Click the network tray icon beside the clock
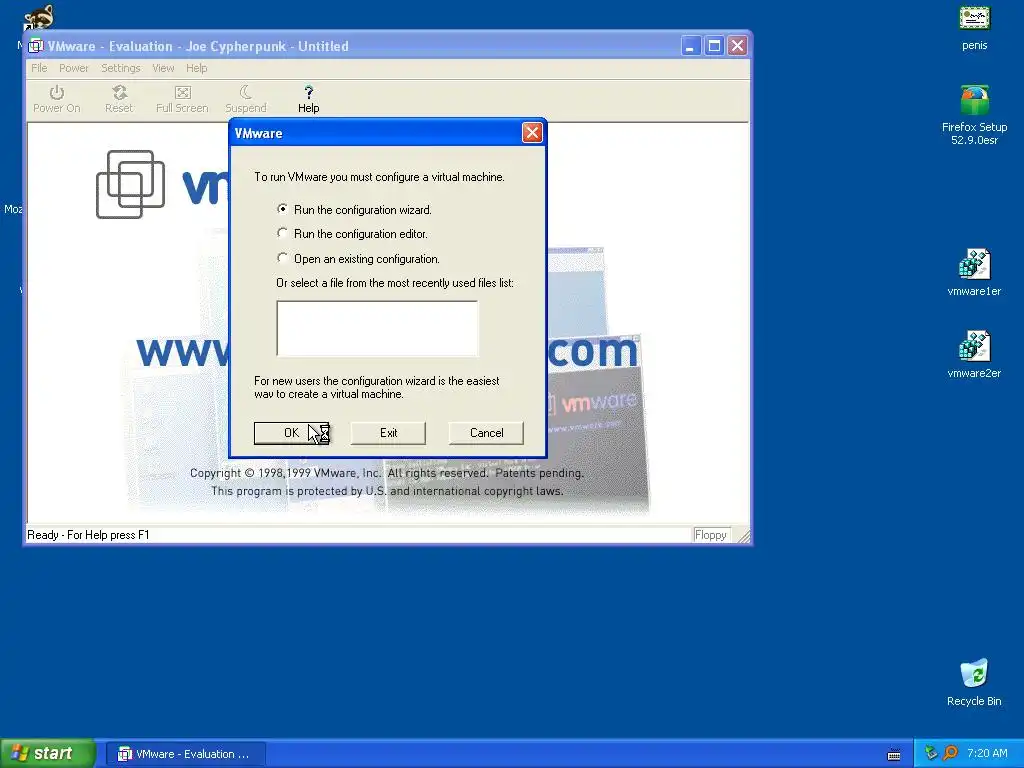The height and width of the screenshot is (768, 1024). pyautogui.click(x=931, y=753)
